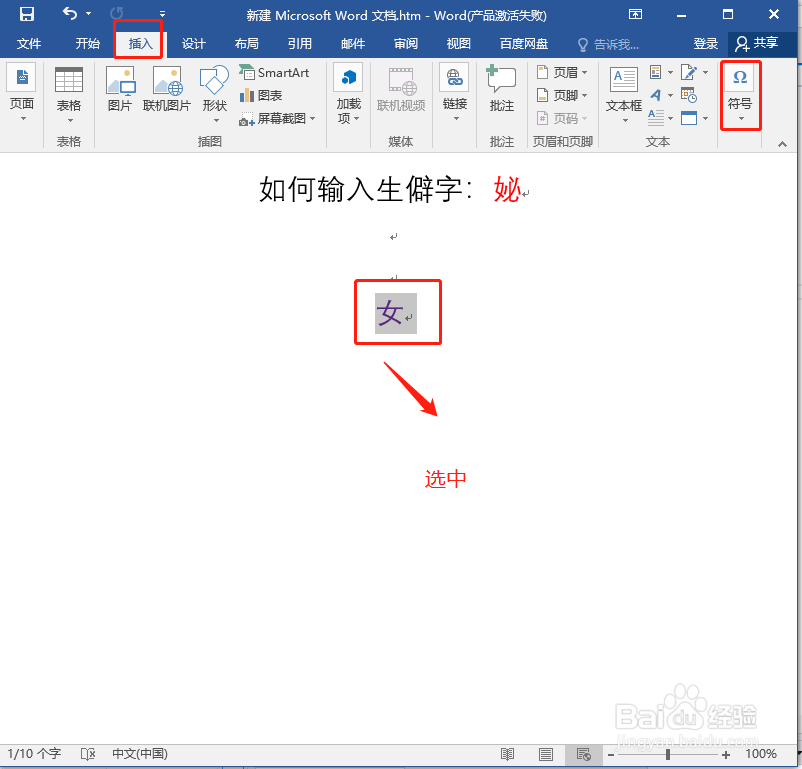Viewport: 802px width, 769px height.
Task: Switch to Print Layout view
Action: pyautogui.click(x=546, y=754)
